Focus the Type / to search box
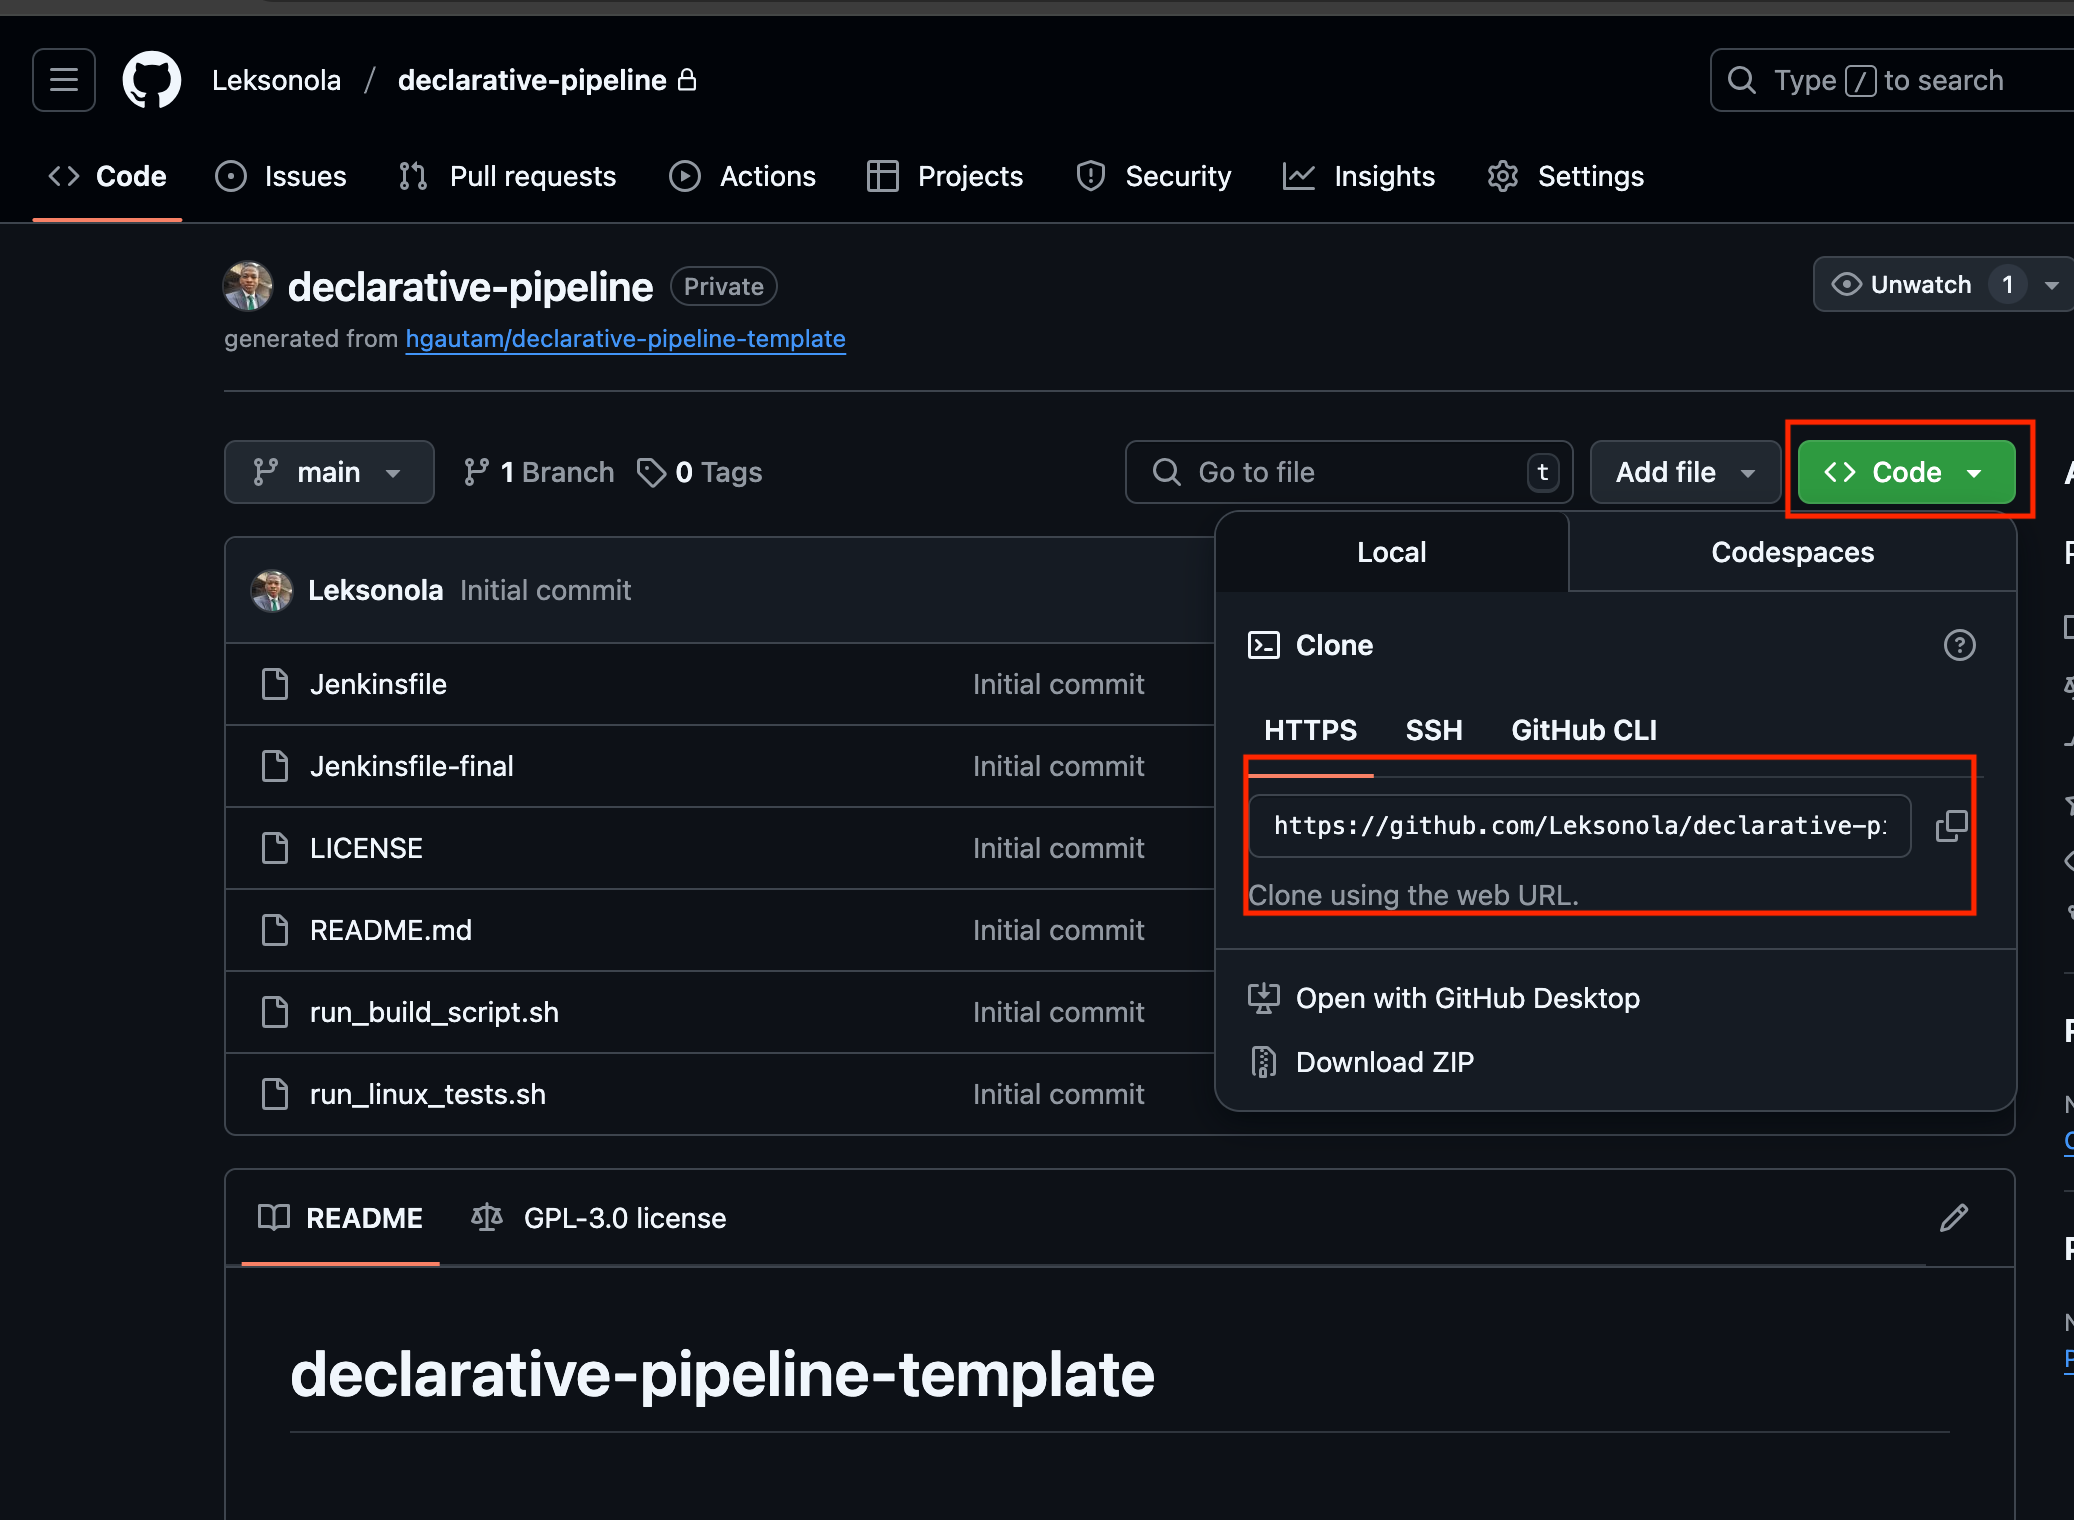The image size is (2074, 1520). point(1892,80)
